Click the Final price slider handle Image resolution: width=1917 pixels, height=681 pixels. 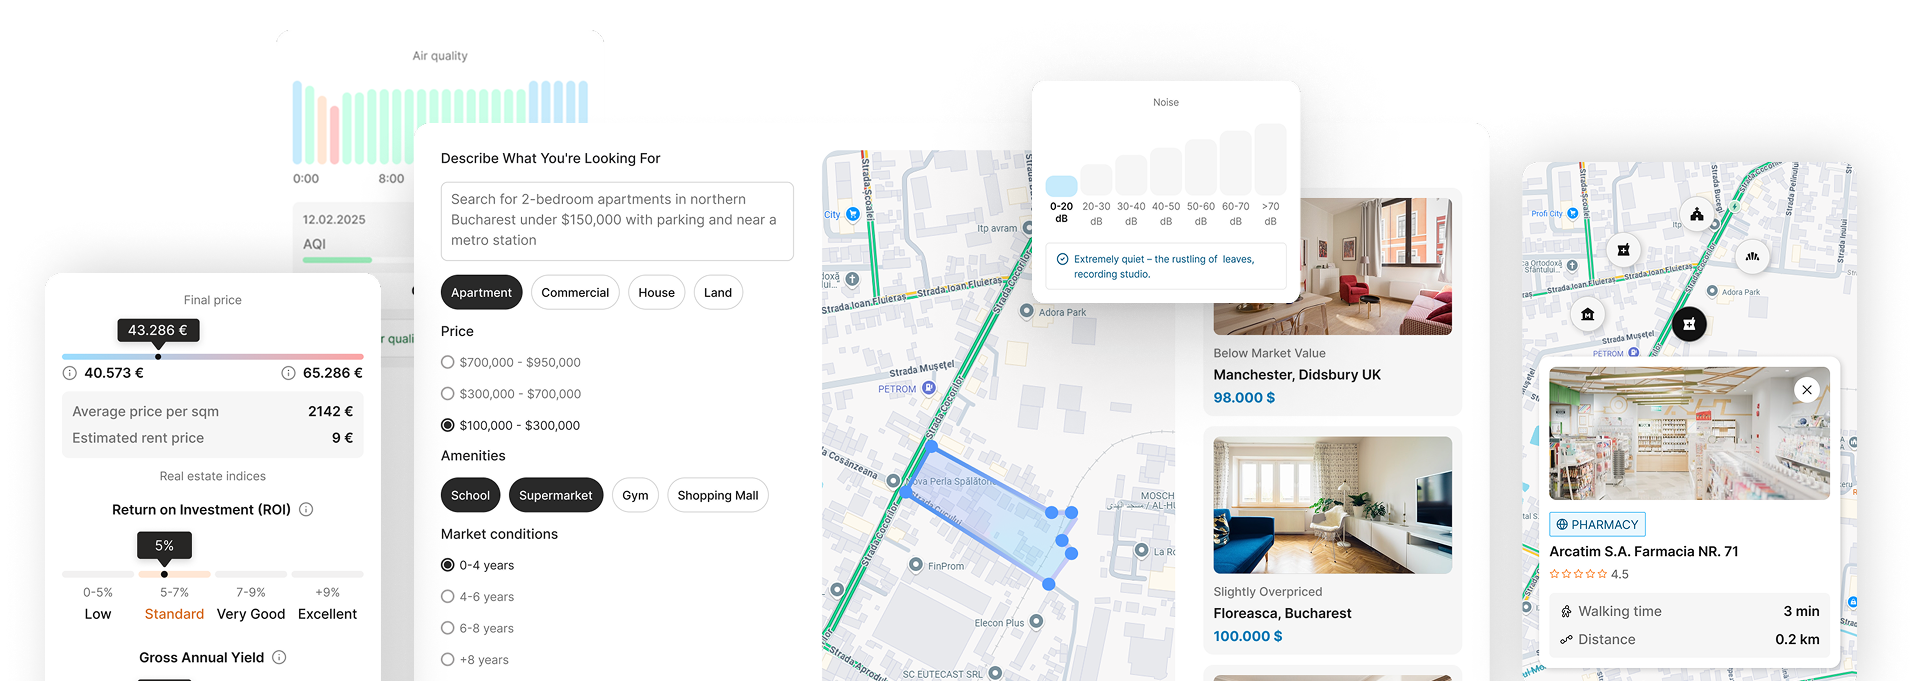point(158,356)
